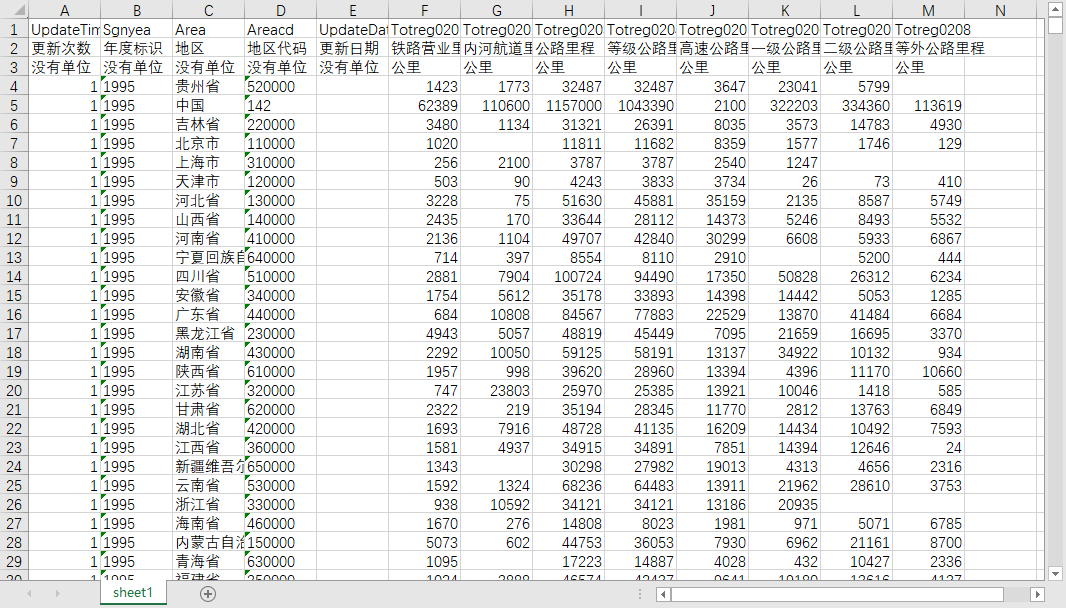Select cell with value 100724
1066x608 pixels.
[x=569, y=276]
